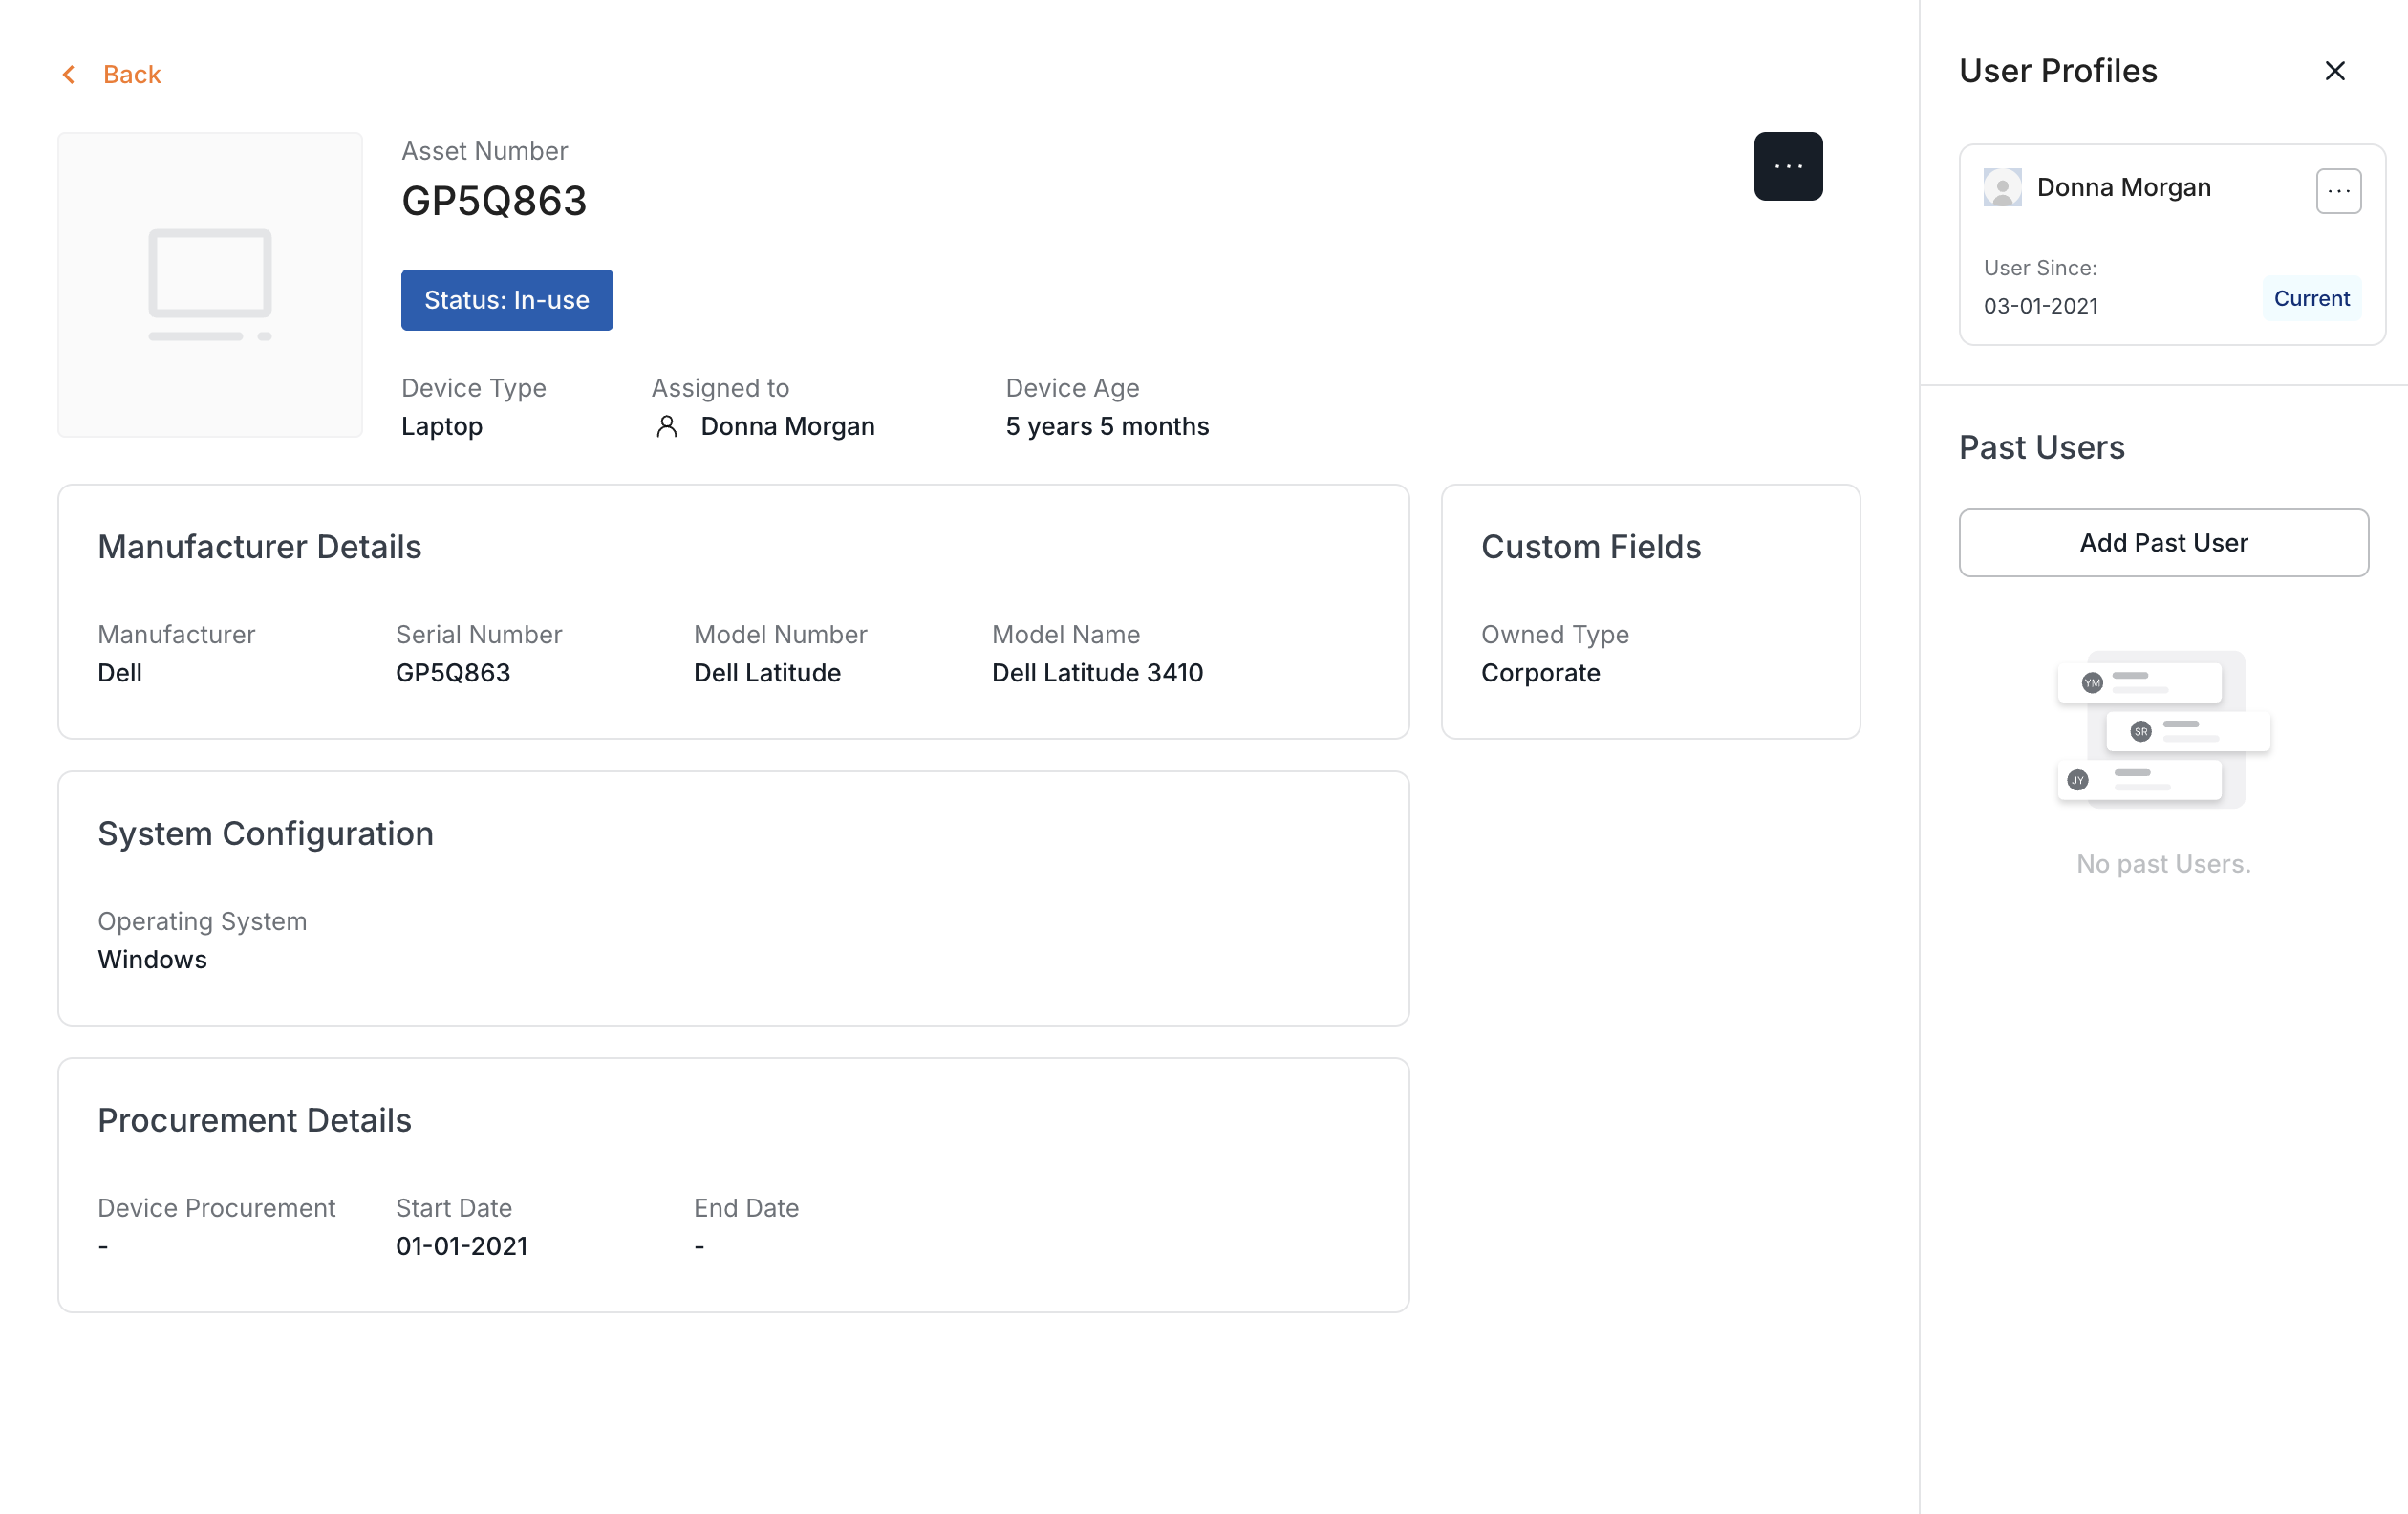This screenshot has width=2408, height=1514.
Task: Click the Device Type value Laptop
Action: coord(442,427)
